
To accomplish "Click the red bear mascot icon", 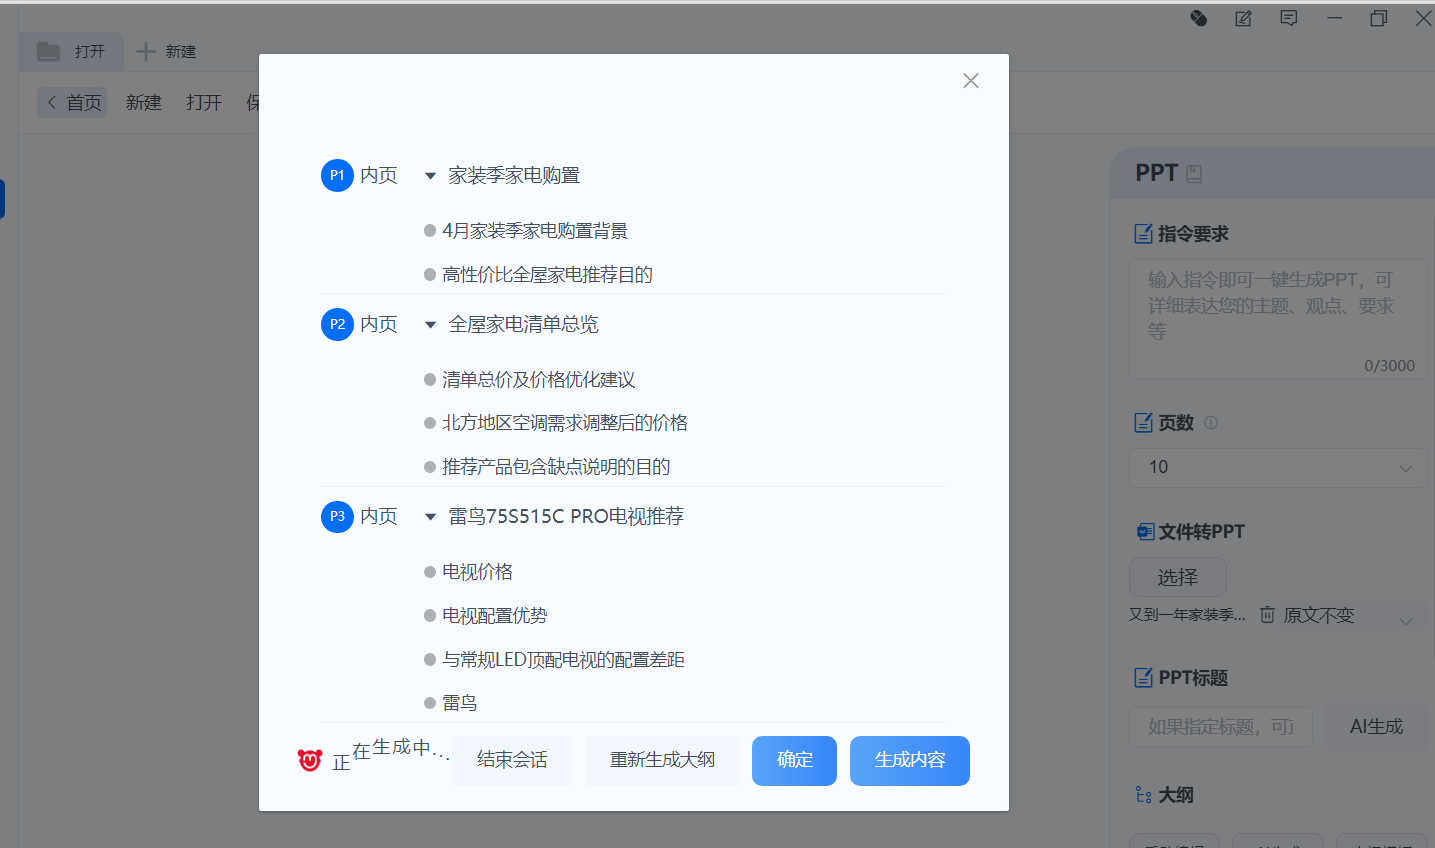I will (310, 760).
